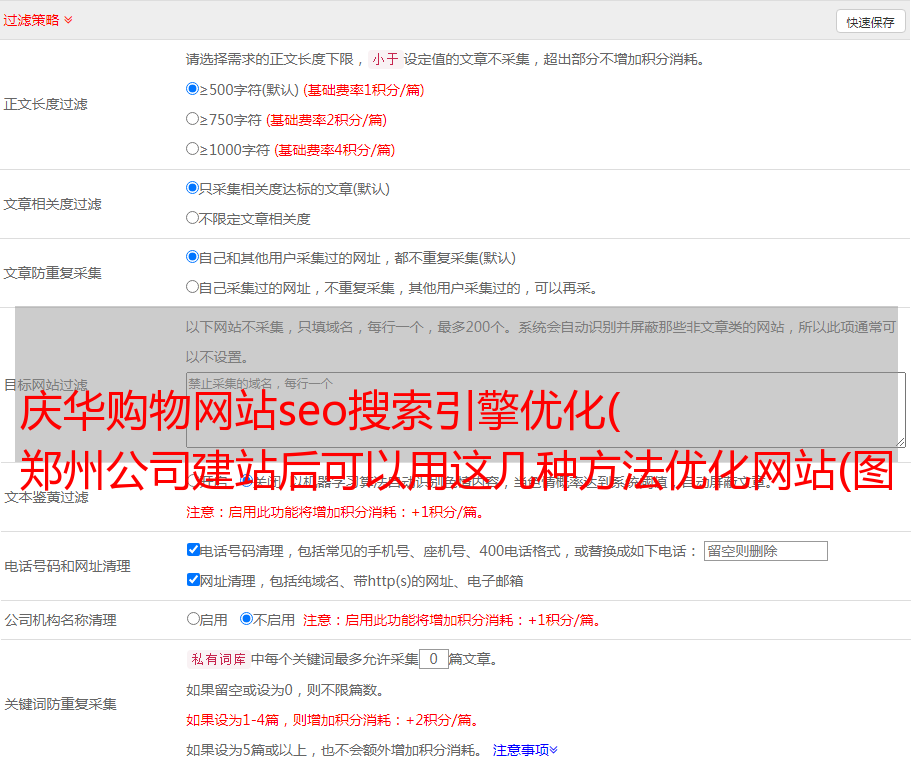
Task: Click the 禁止采集的域名 text area
Action: tap(545, 409)
